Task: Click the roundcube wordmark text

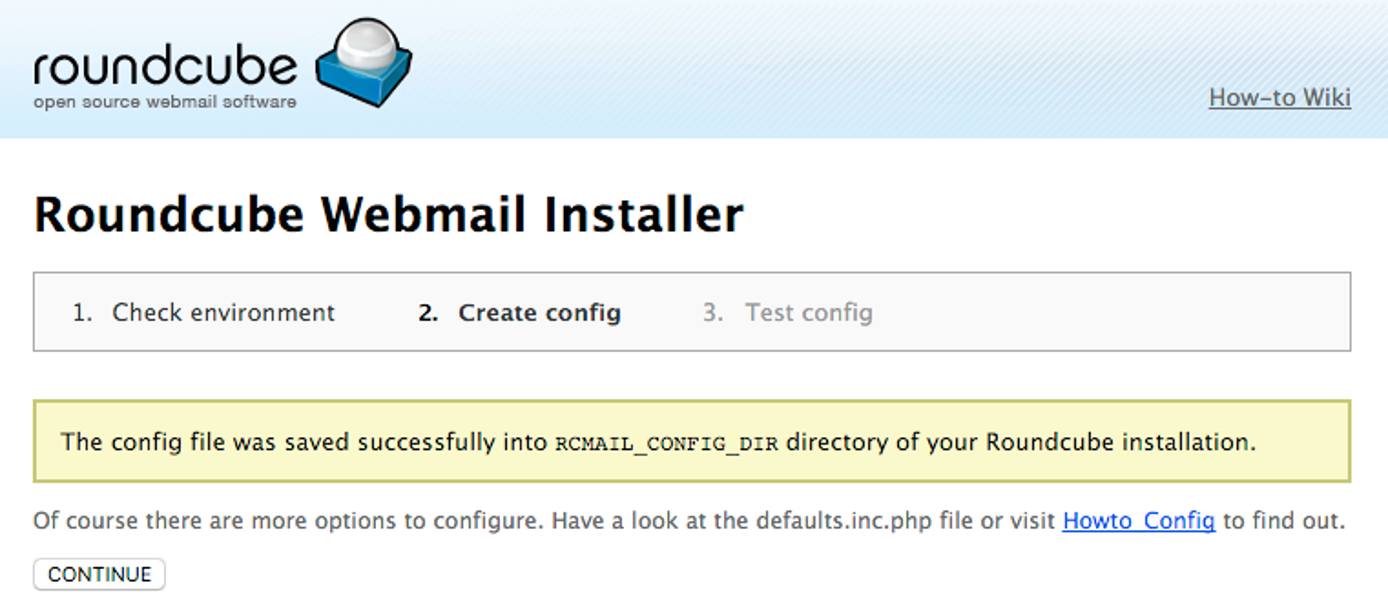Action: (x=165, y=66)
